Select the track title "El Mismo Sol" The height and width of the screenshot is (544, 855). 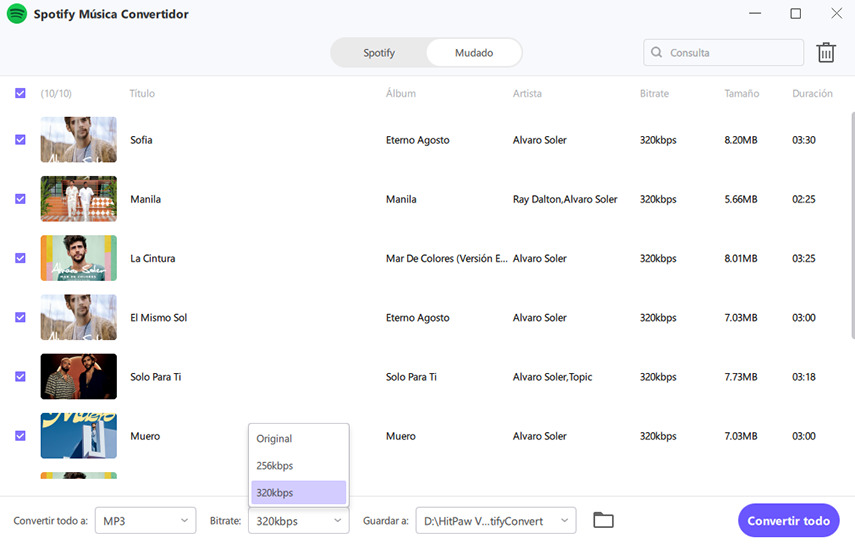coord(159,318)
